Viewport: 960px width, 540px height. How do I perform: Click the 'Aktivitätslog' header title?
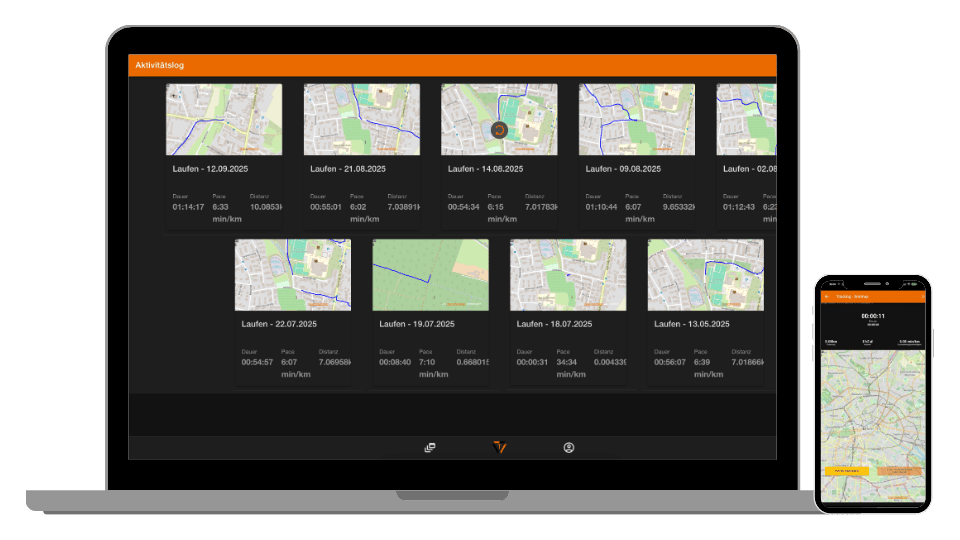point(160,65)
